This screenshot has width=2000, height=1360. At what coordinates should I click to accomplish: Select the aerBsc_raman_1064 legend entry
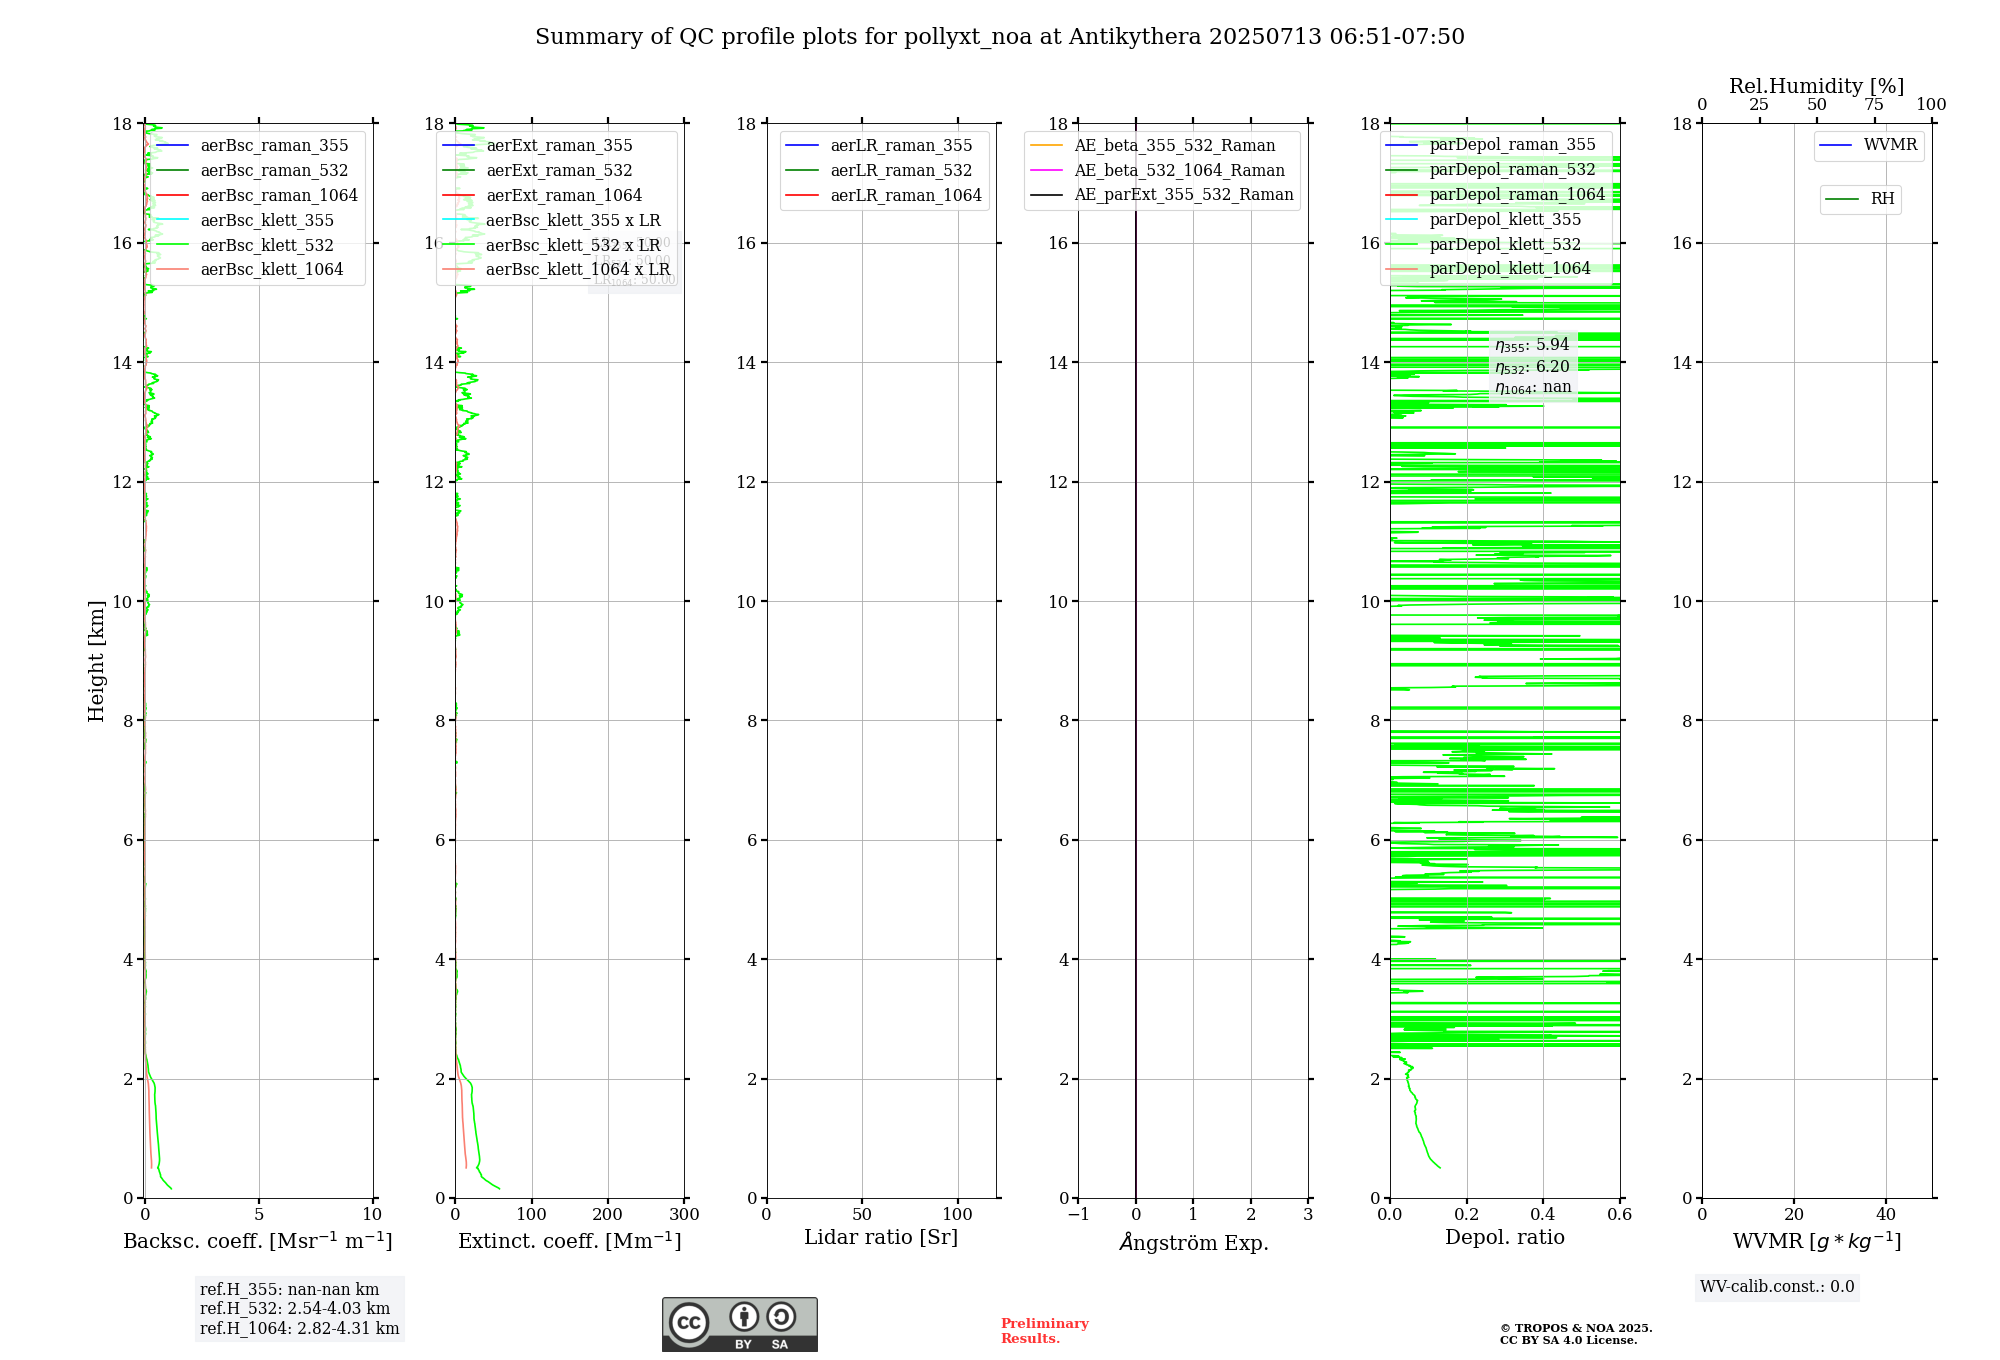coord(259,196)
